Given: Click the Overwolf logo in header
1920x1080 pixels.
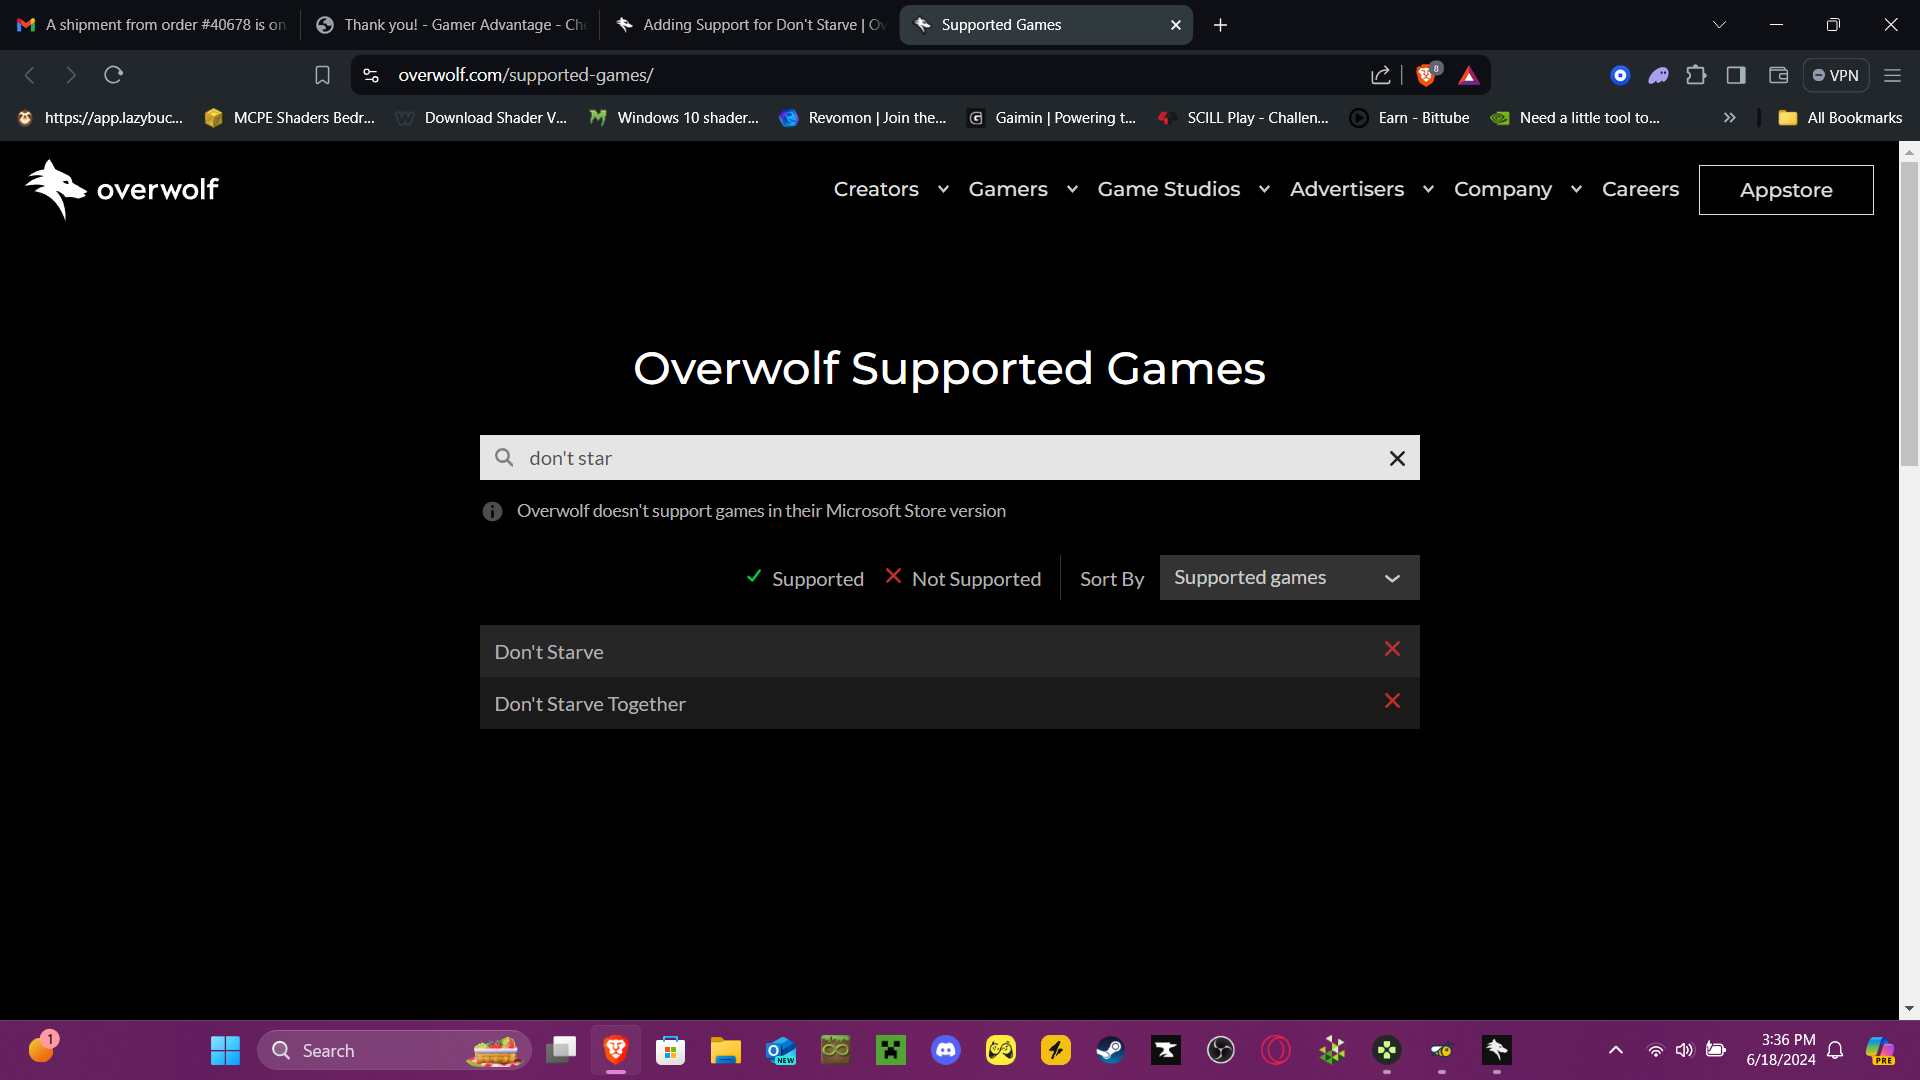Looking at the screenshot, I should coord(122,189).
